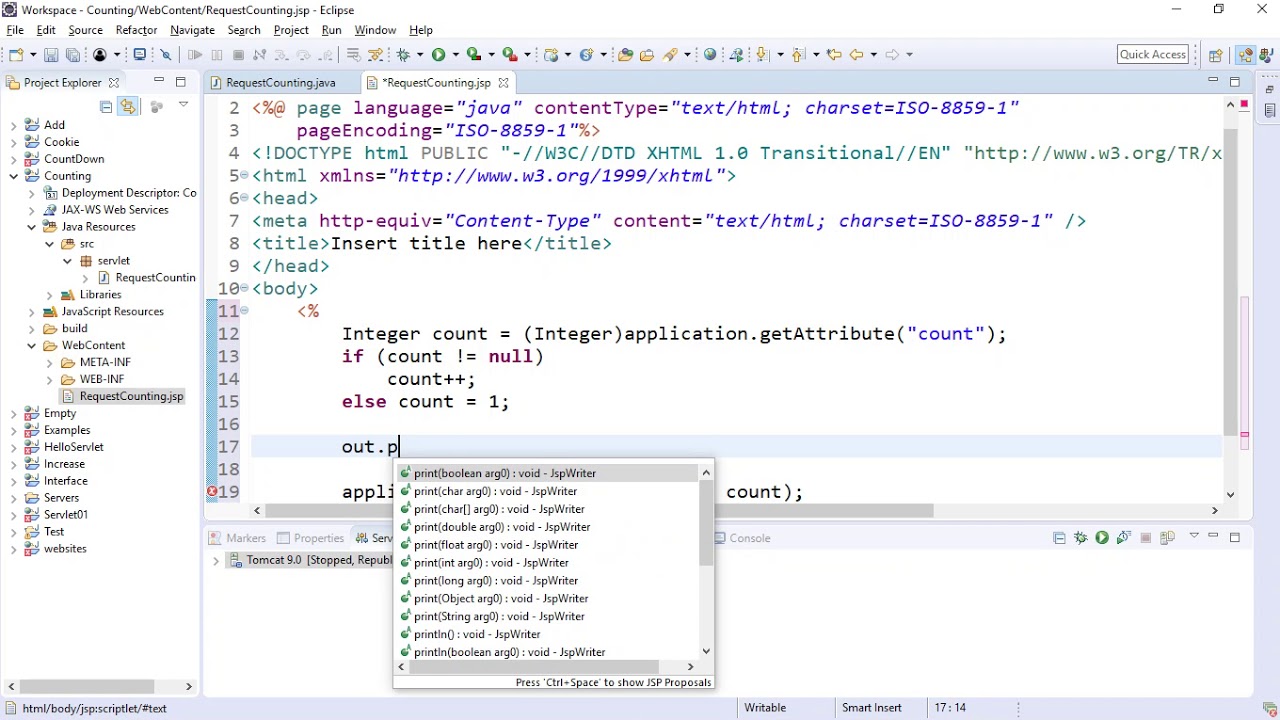1280x720 pixels.
Task: Select the HelloServlet project
Action: click(73, 447)
